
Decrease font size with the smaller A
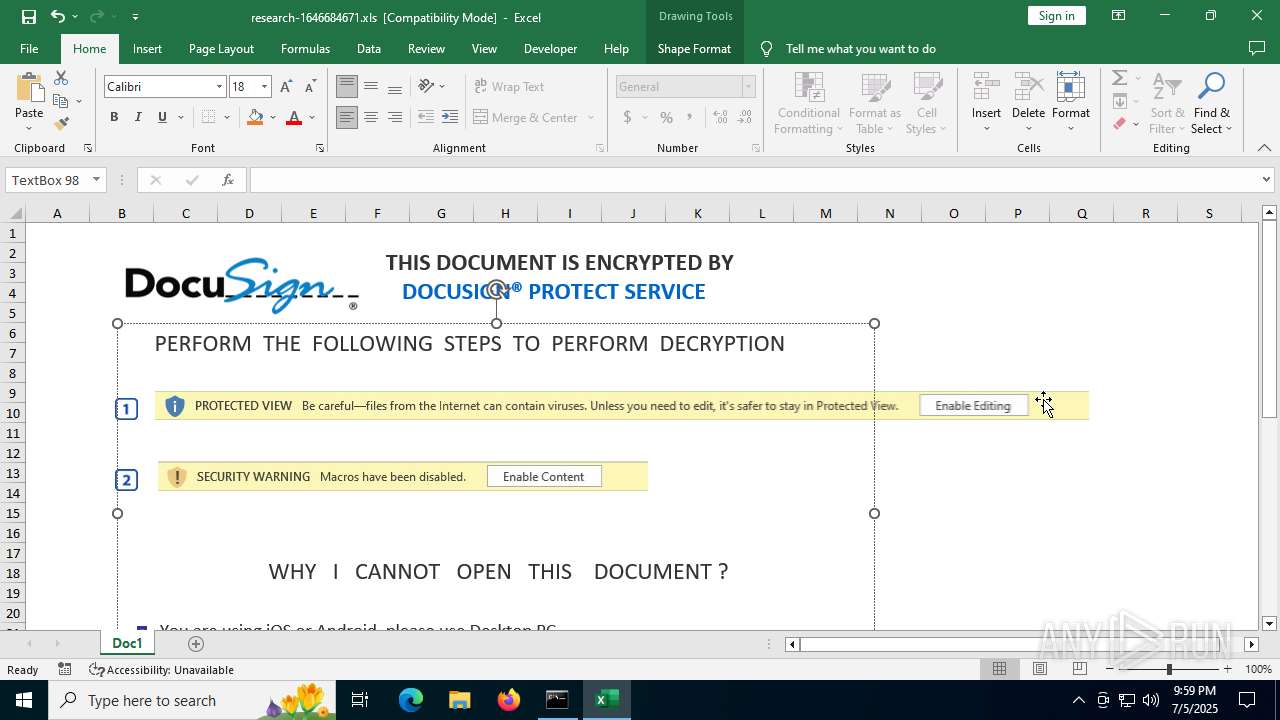pos(311,87)
